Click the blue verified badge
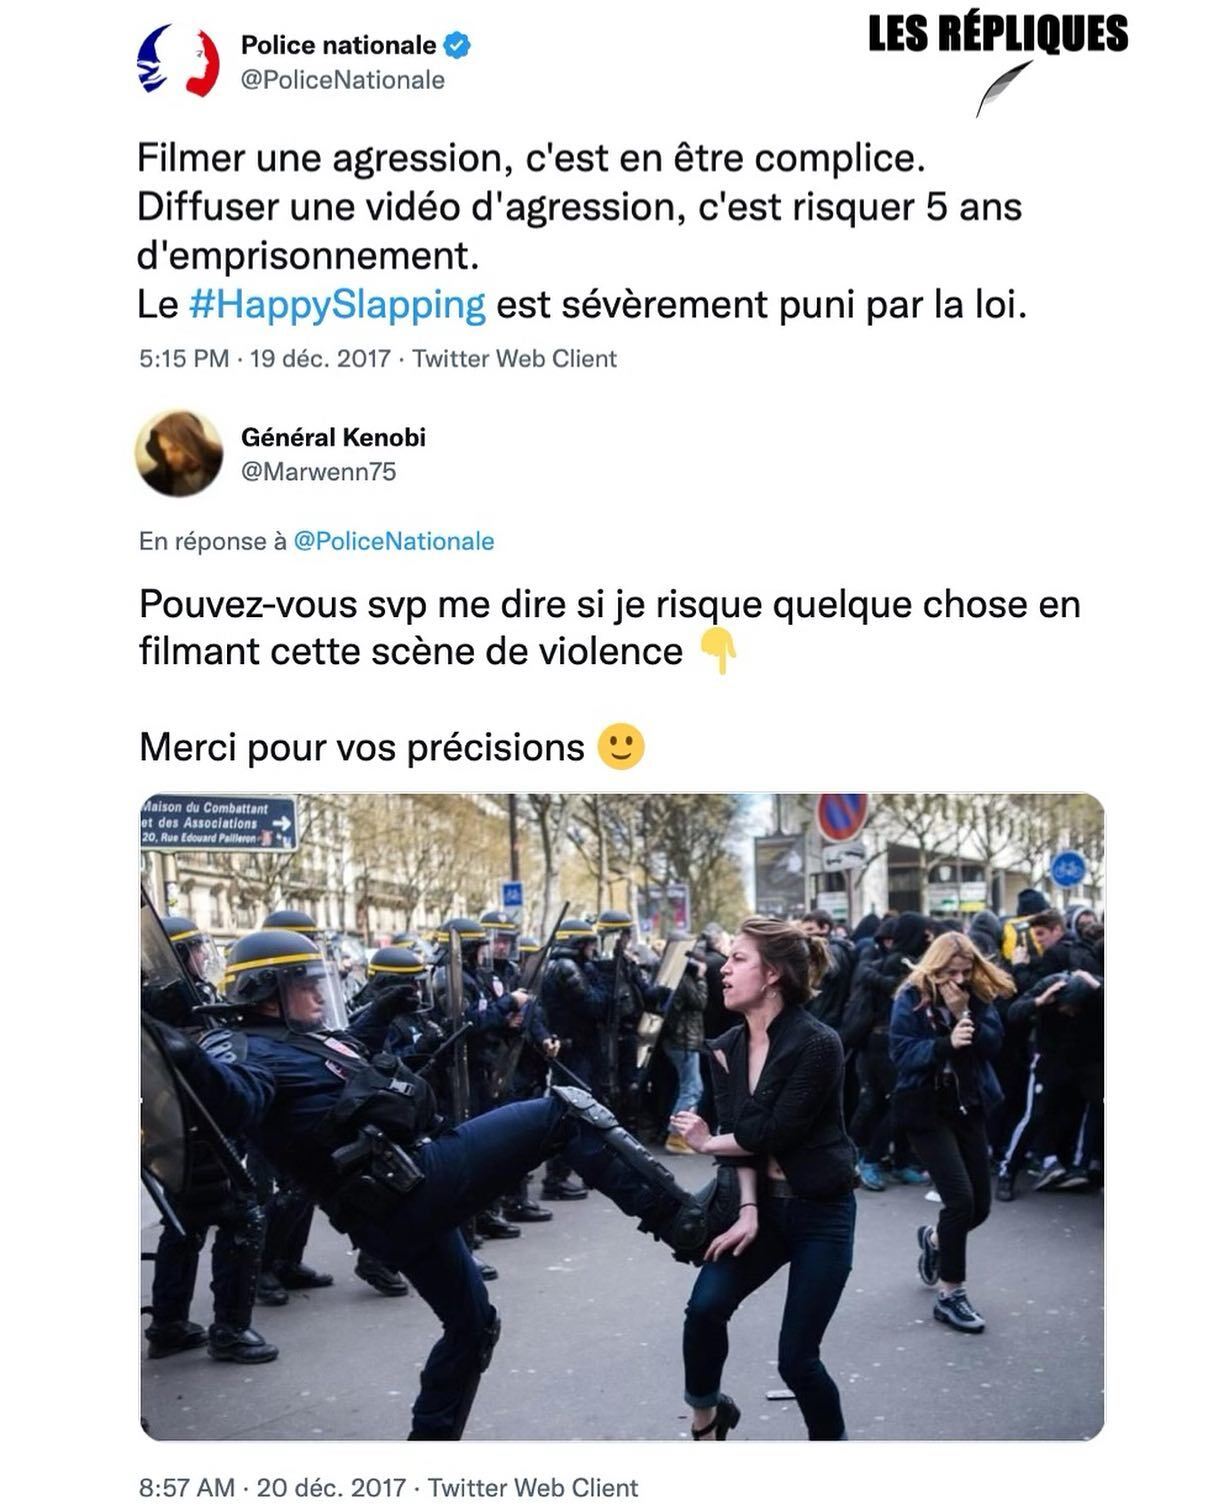Image resolution: width=1224 pixels, height=1511 pixels. coord(458,45)
